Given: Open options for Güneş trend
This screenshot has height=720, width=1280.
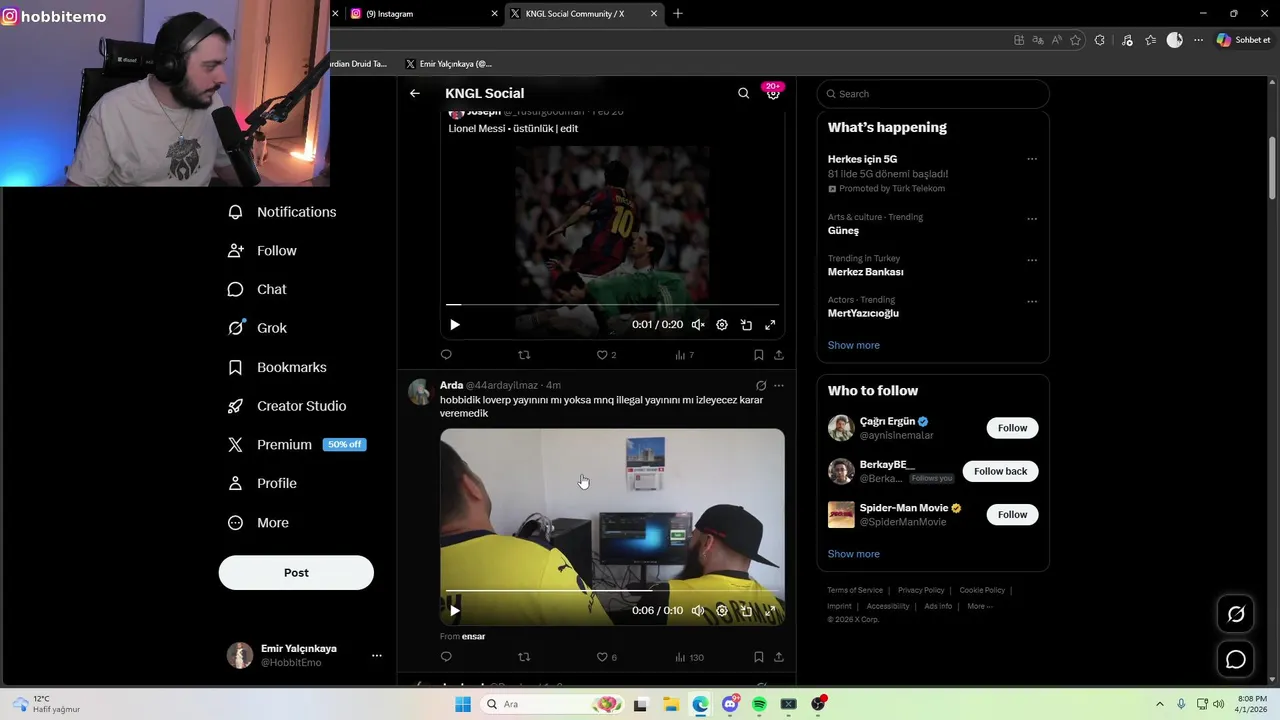Looking at the screenshot, I should coord(1032,219).
